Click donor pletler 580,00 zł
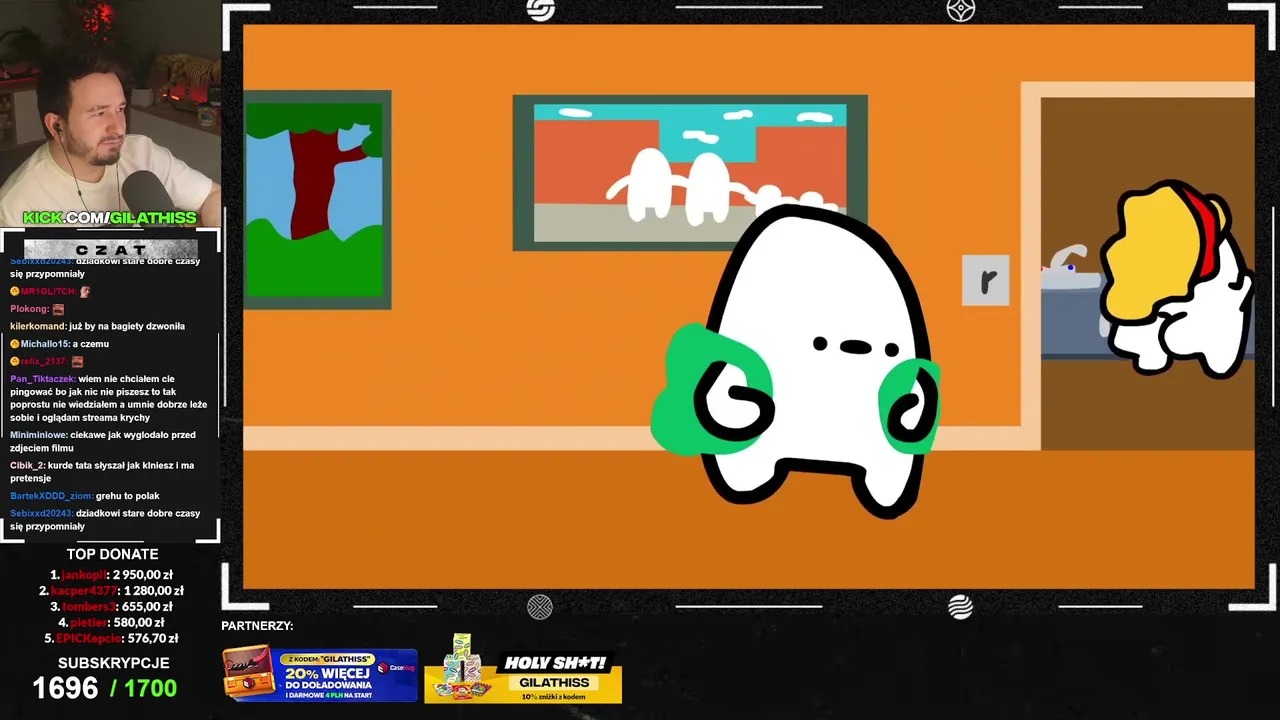 (112, 623)
